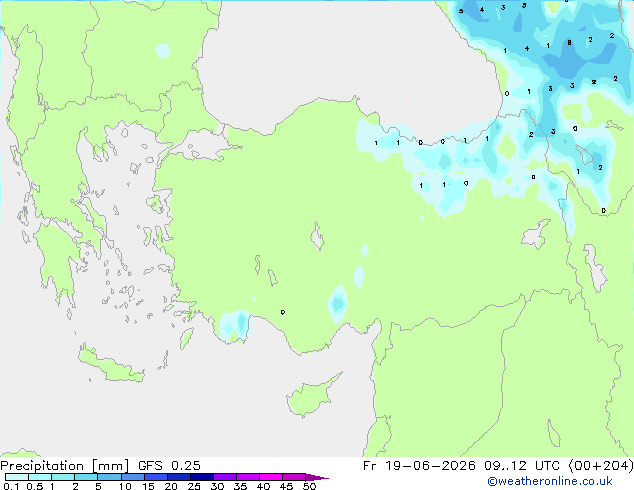Select the 0.5–1 mm legend color

tap(40, 477)
